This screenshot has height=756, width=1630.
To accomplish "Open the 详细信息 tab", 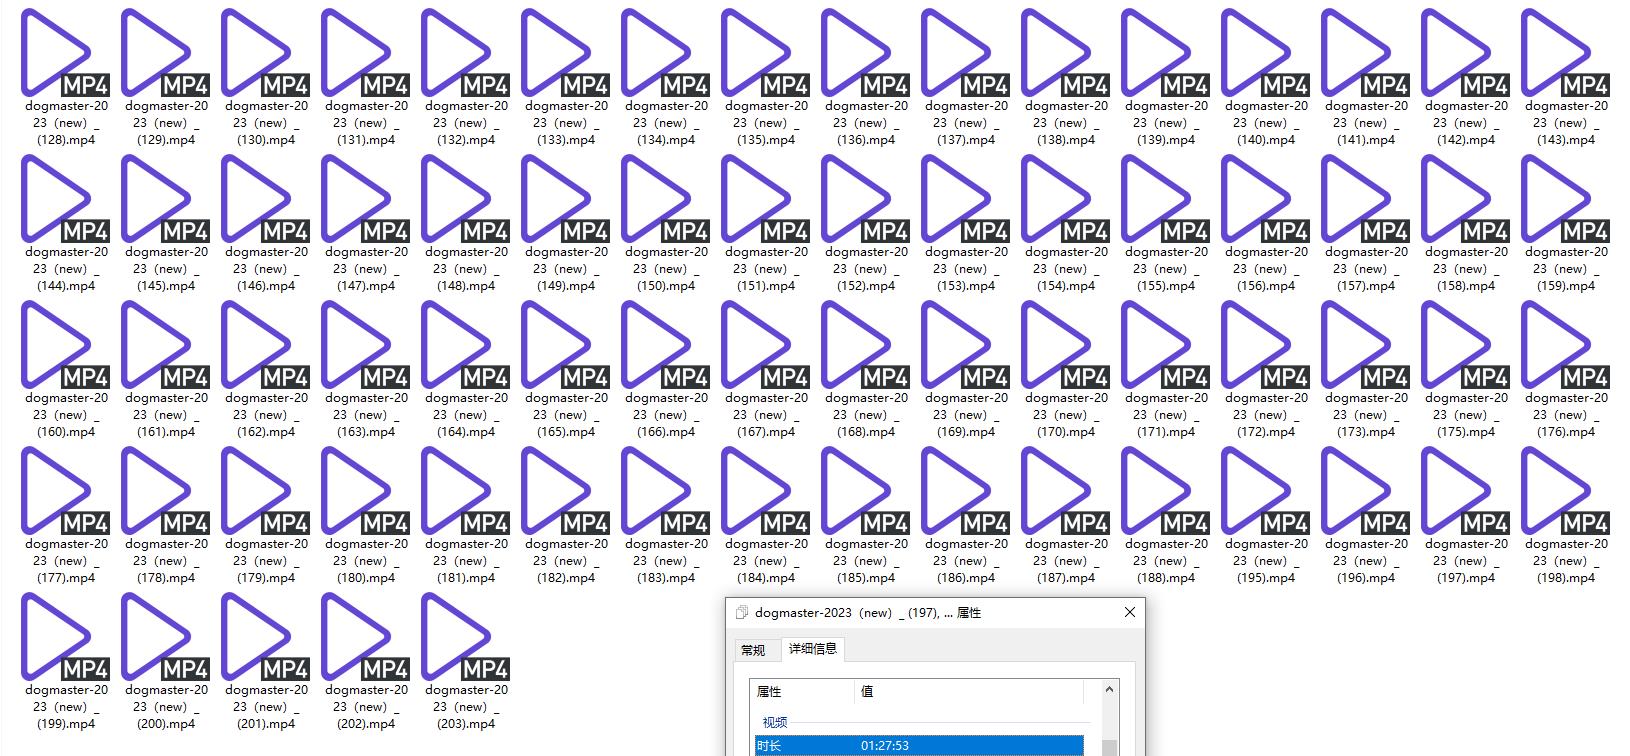I will click(813, 649).
